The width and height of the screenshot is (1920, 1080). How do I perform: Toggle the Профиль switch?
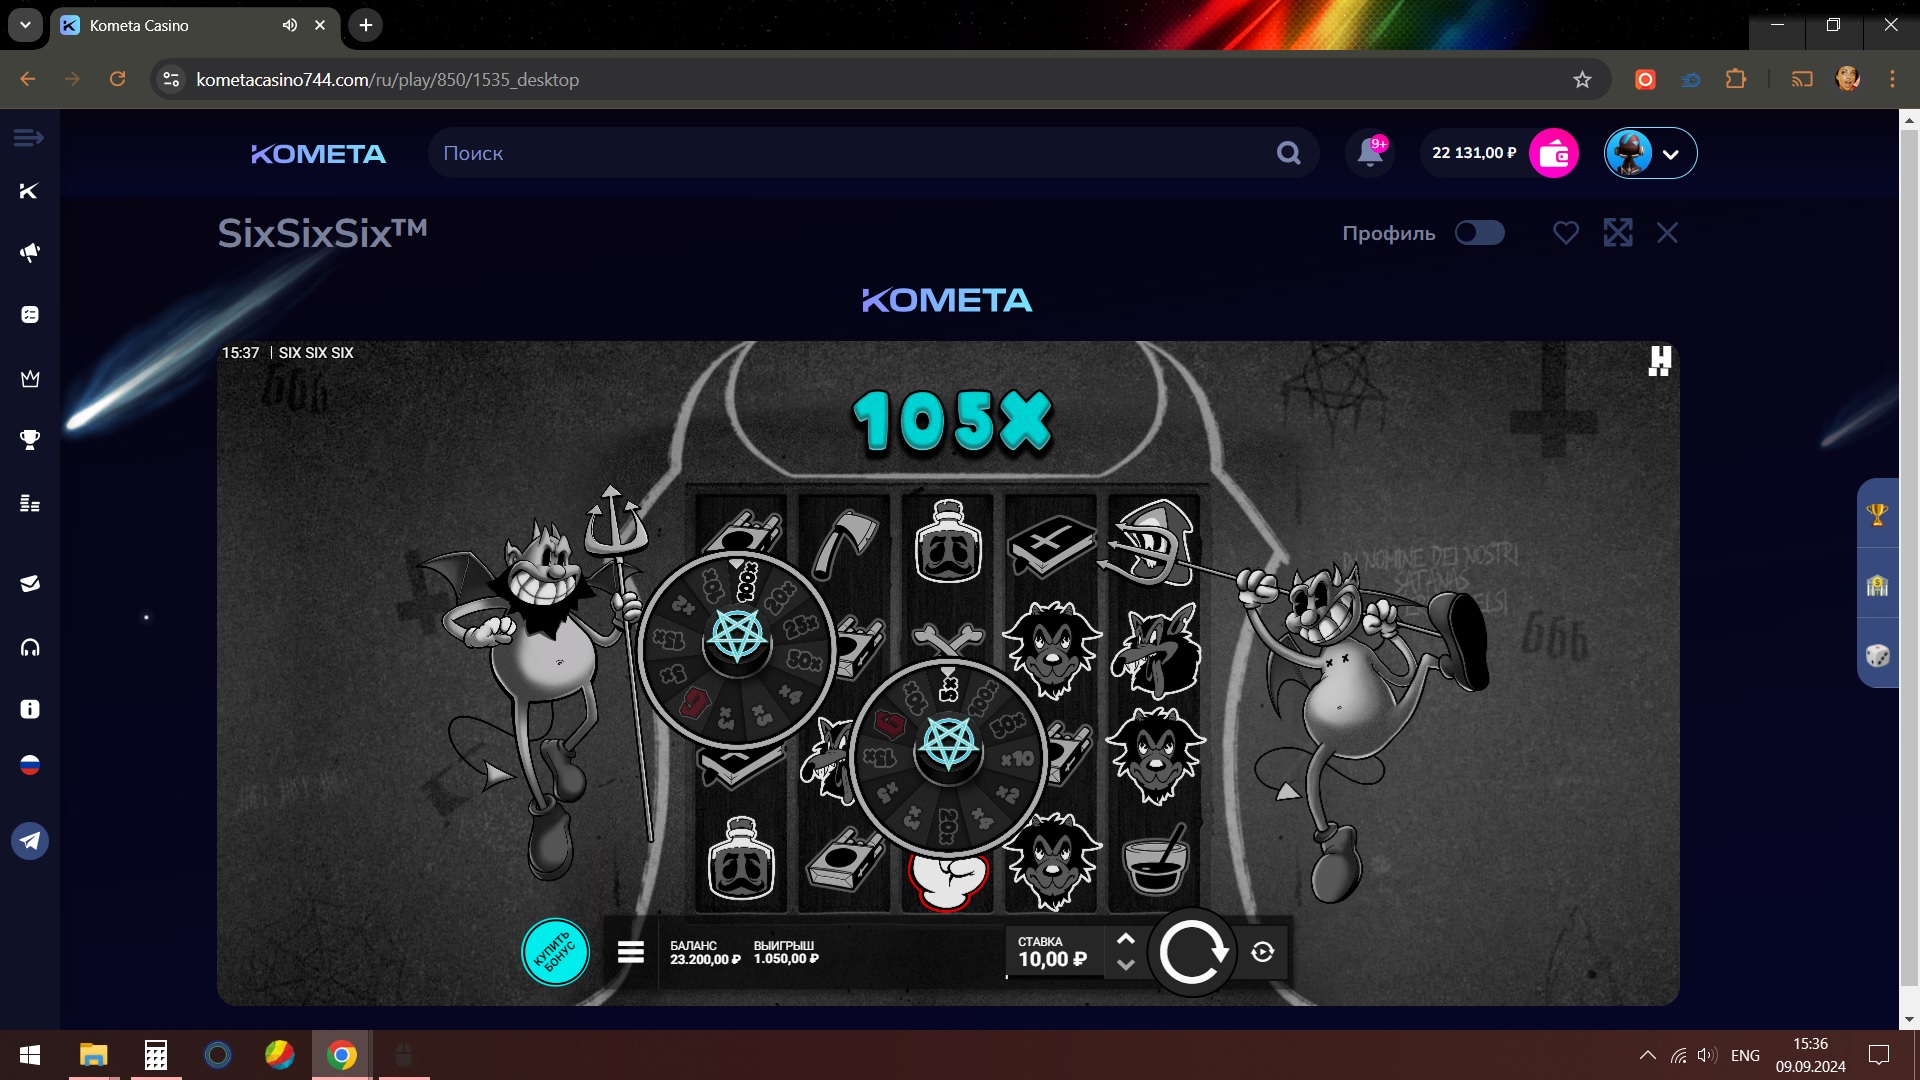(x=1479, y=233)
